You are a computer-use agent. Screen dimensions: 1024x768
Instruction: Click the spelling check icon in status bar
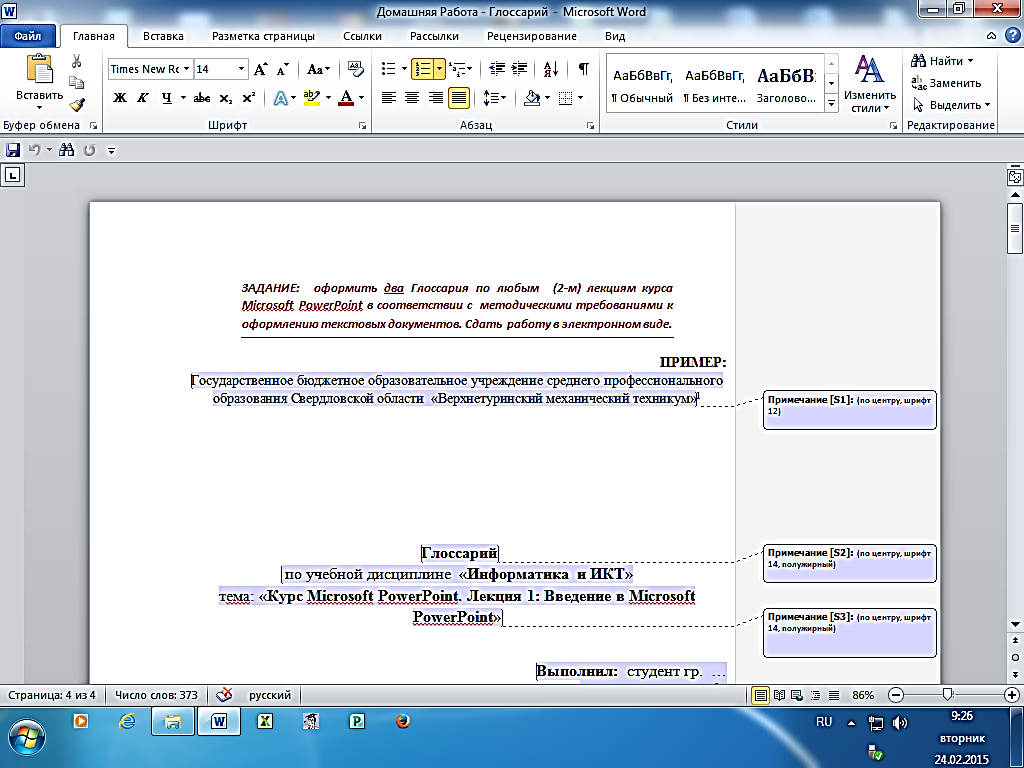point(224,694)
